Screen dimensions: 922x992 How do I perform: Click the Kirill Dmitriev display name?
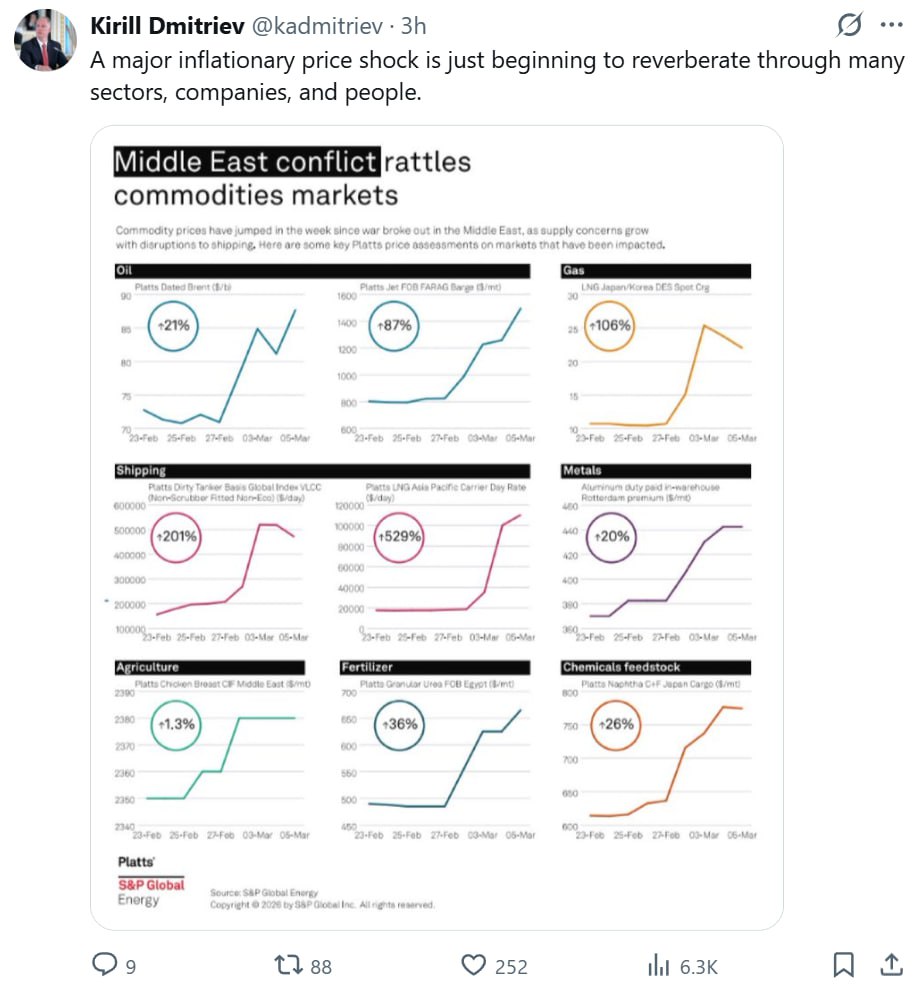(160, 25)
